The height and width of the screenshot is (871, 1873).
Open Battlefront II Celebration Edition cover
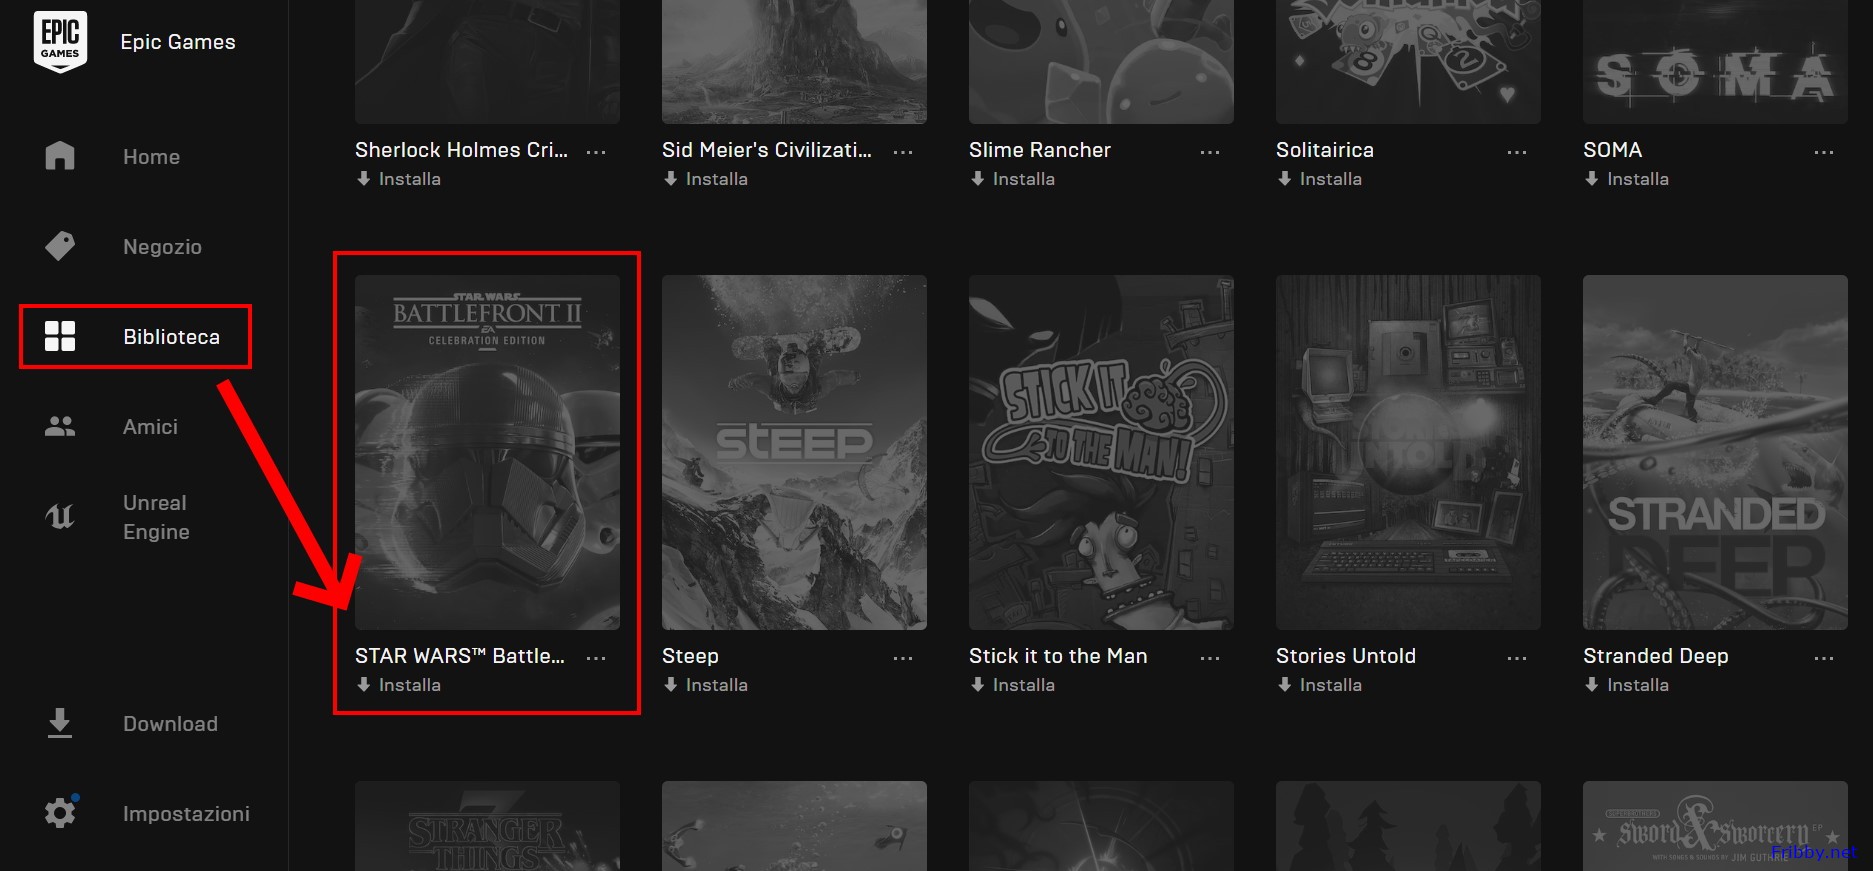coord(487,452)
